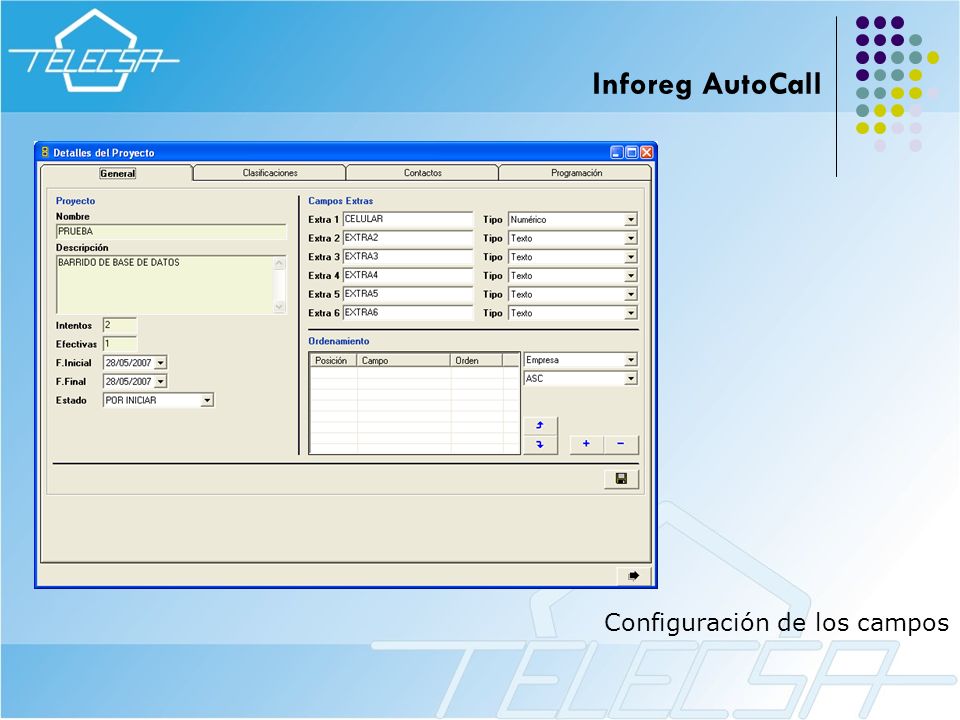Maximize the Detalles del Proyecto window
The image size is (960, 720).
[631, 152]
